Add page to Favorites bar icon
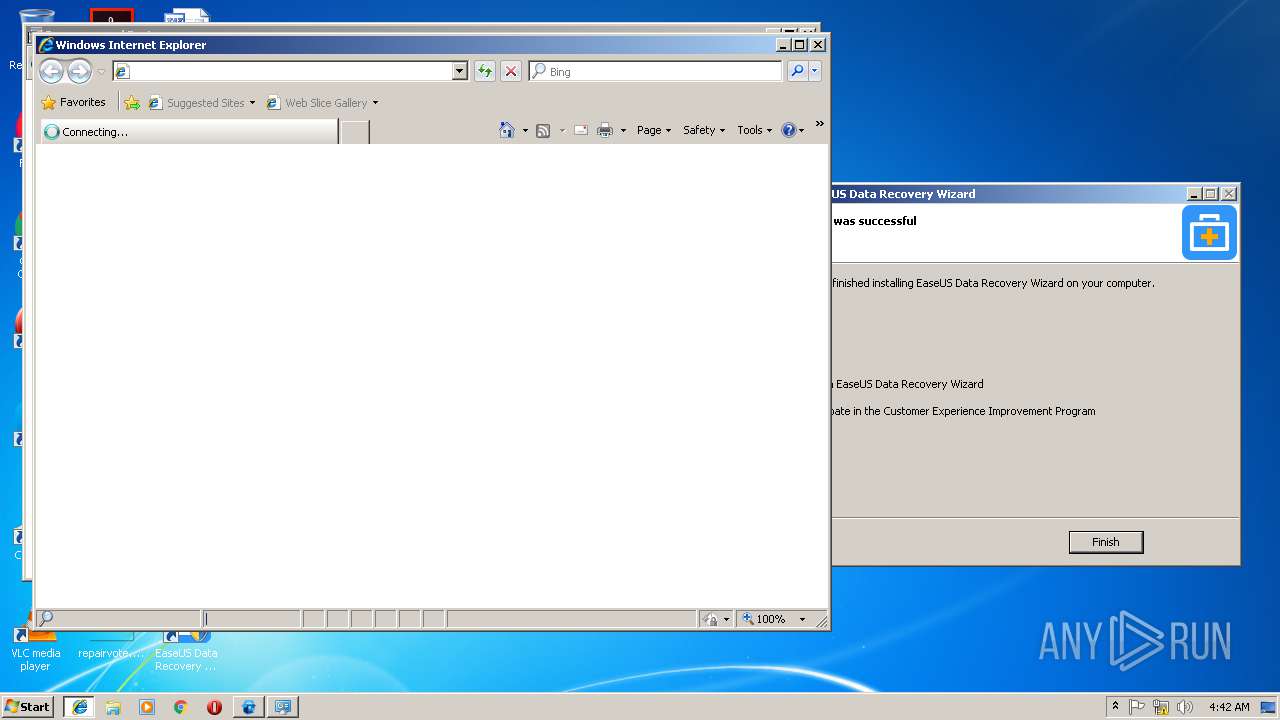This screenshot has width=1280, height=720. (x=132, y=102)
